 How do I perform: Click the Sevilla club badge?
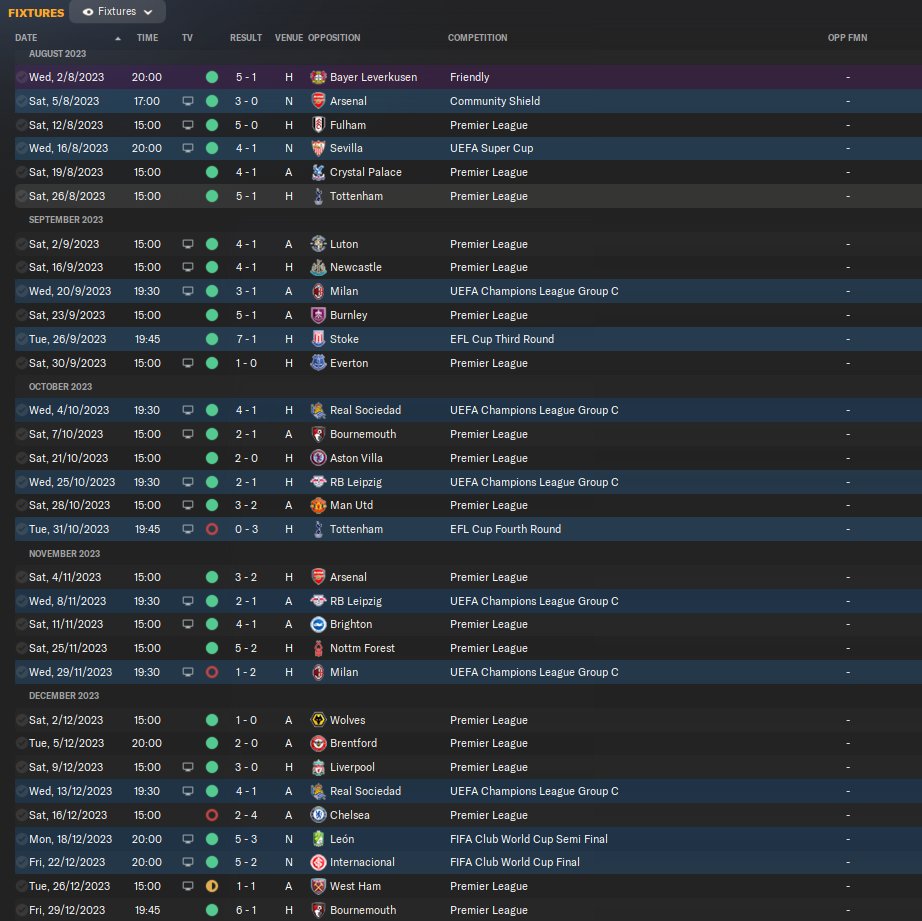click(318, 148)
